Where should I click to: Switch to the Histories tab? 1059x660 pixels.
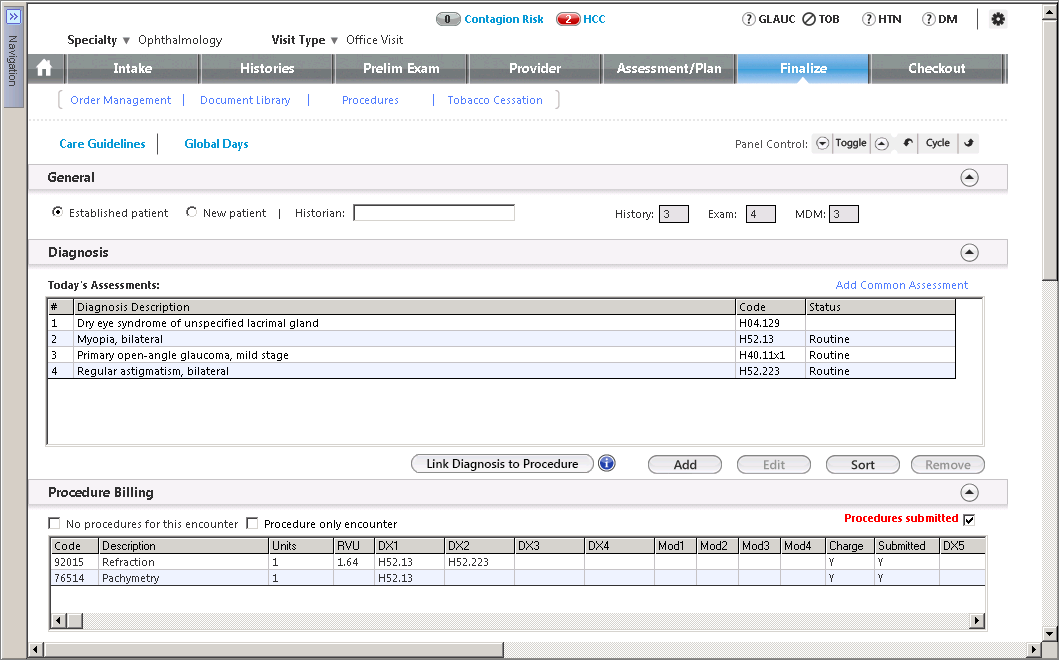coord(267,68)
